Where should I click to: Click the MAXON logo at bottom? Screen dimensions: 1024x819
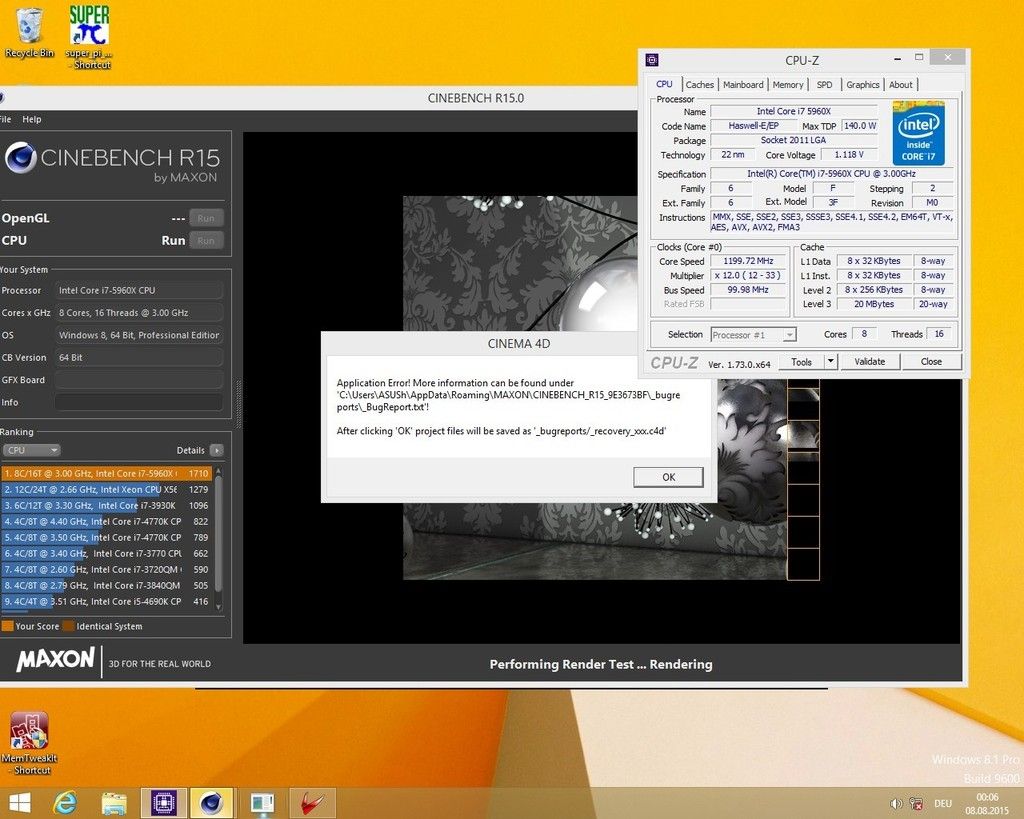click(56, 660)
